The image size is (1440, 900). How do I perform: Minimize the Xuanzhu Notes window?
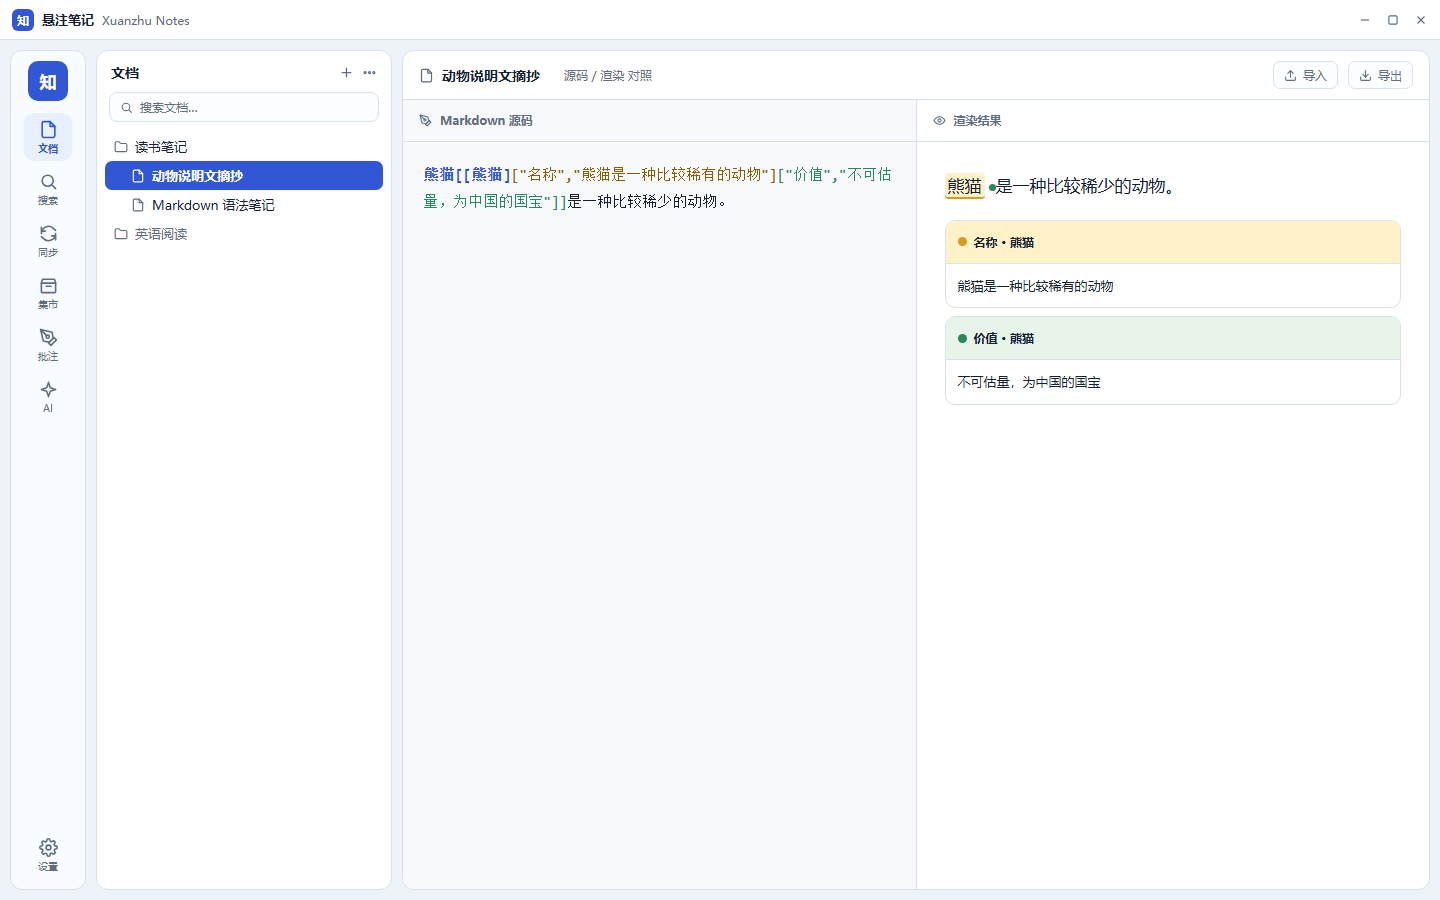point(1365,20)
